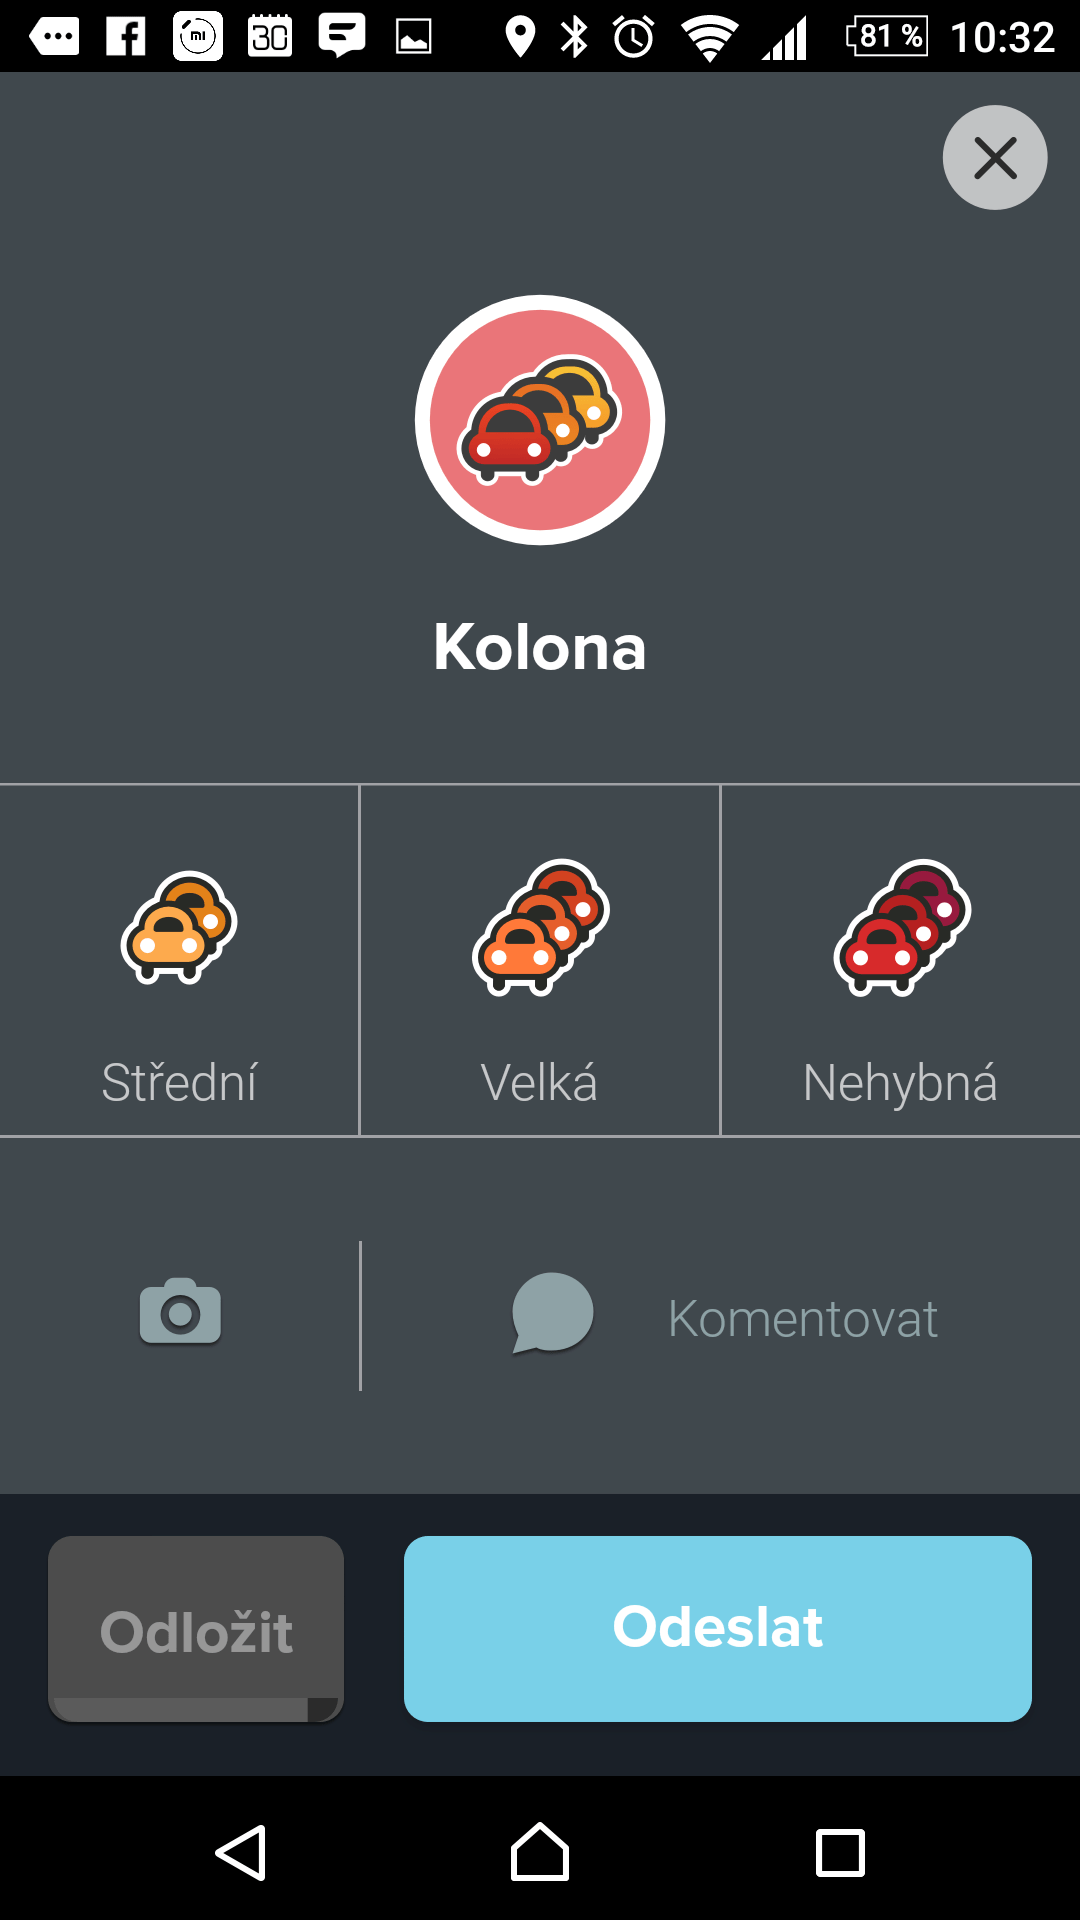Close the report dialog with X
Image resolution: width=1080 pixels, height=1920 pixels.
(995, 158)
